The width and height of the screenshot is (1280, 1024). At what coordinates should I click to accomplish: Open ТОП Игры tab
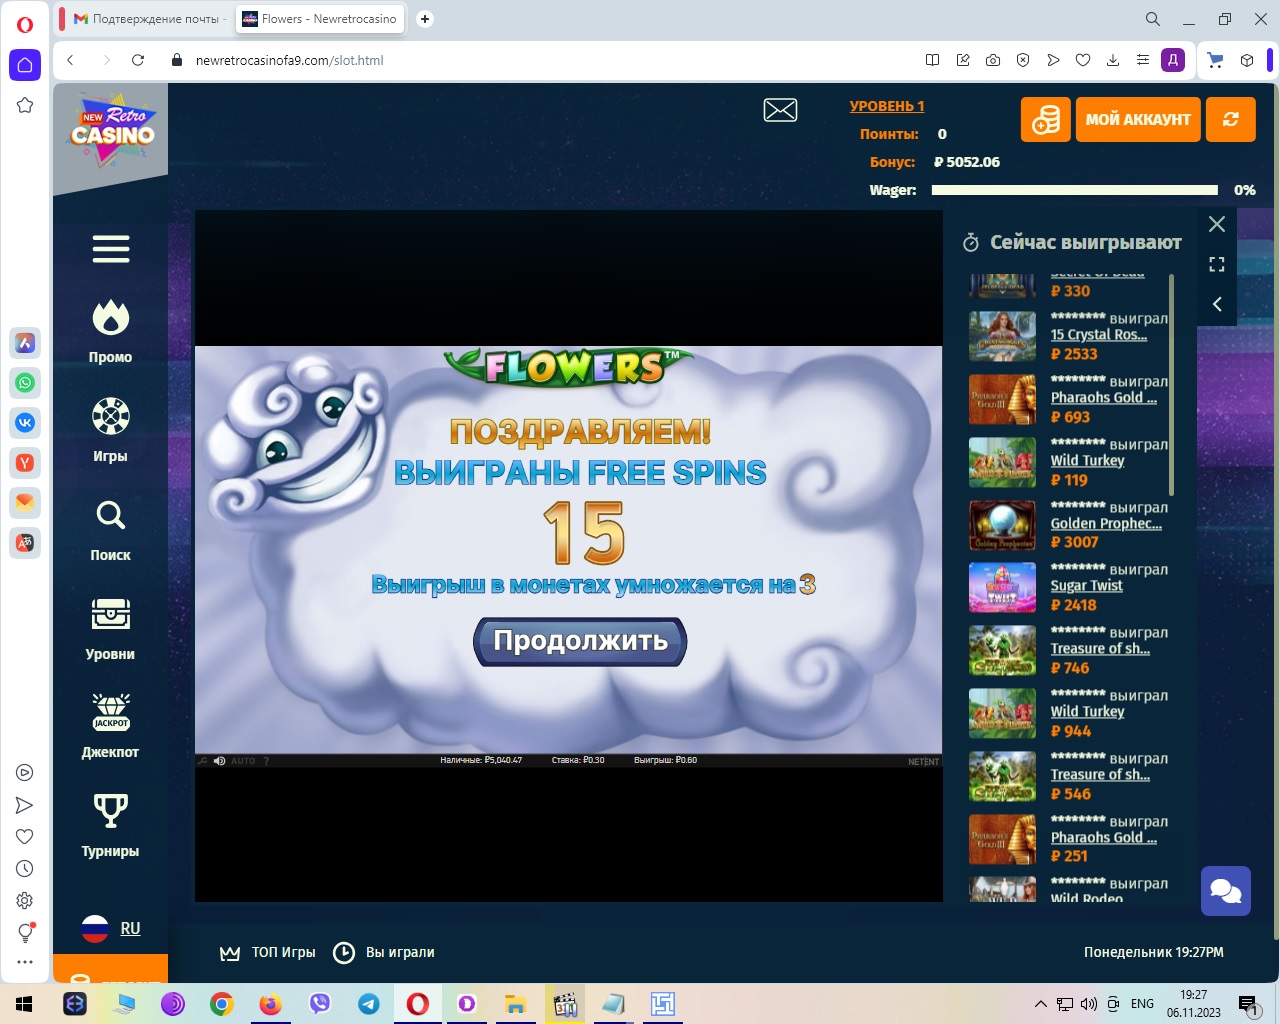(268, 953)
